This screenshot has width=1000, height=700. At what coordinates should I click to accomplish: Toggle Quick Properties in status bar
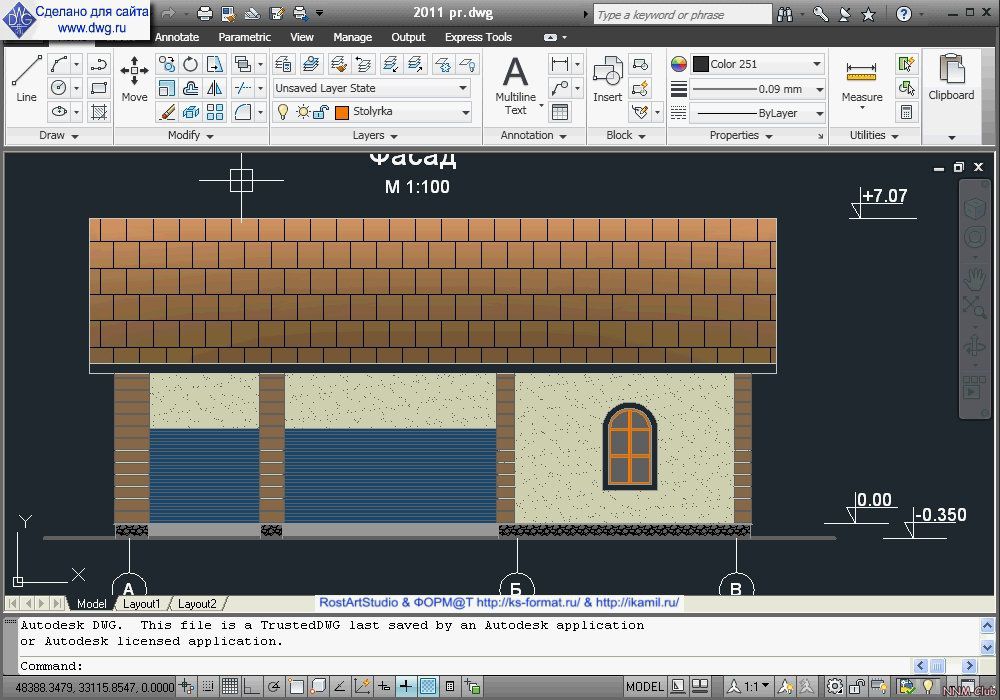tap(450, 686)
